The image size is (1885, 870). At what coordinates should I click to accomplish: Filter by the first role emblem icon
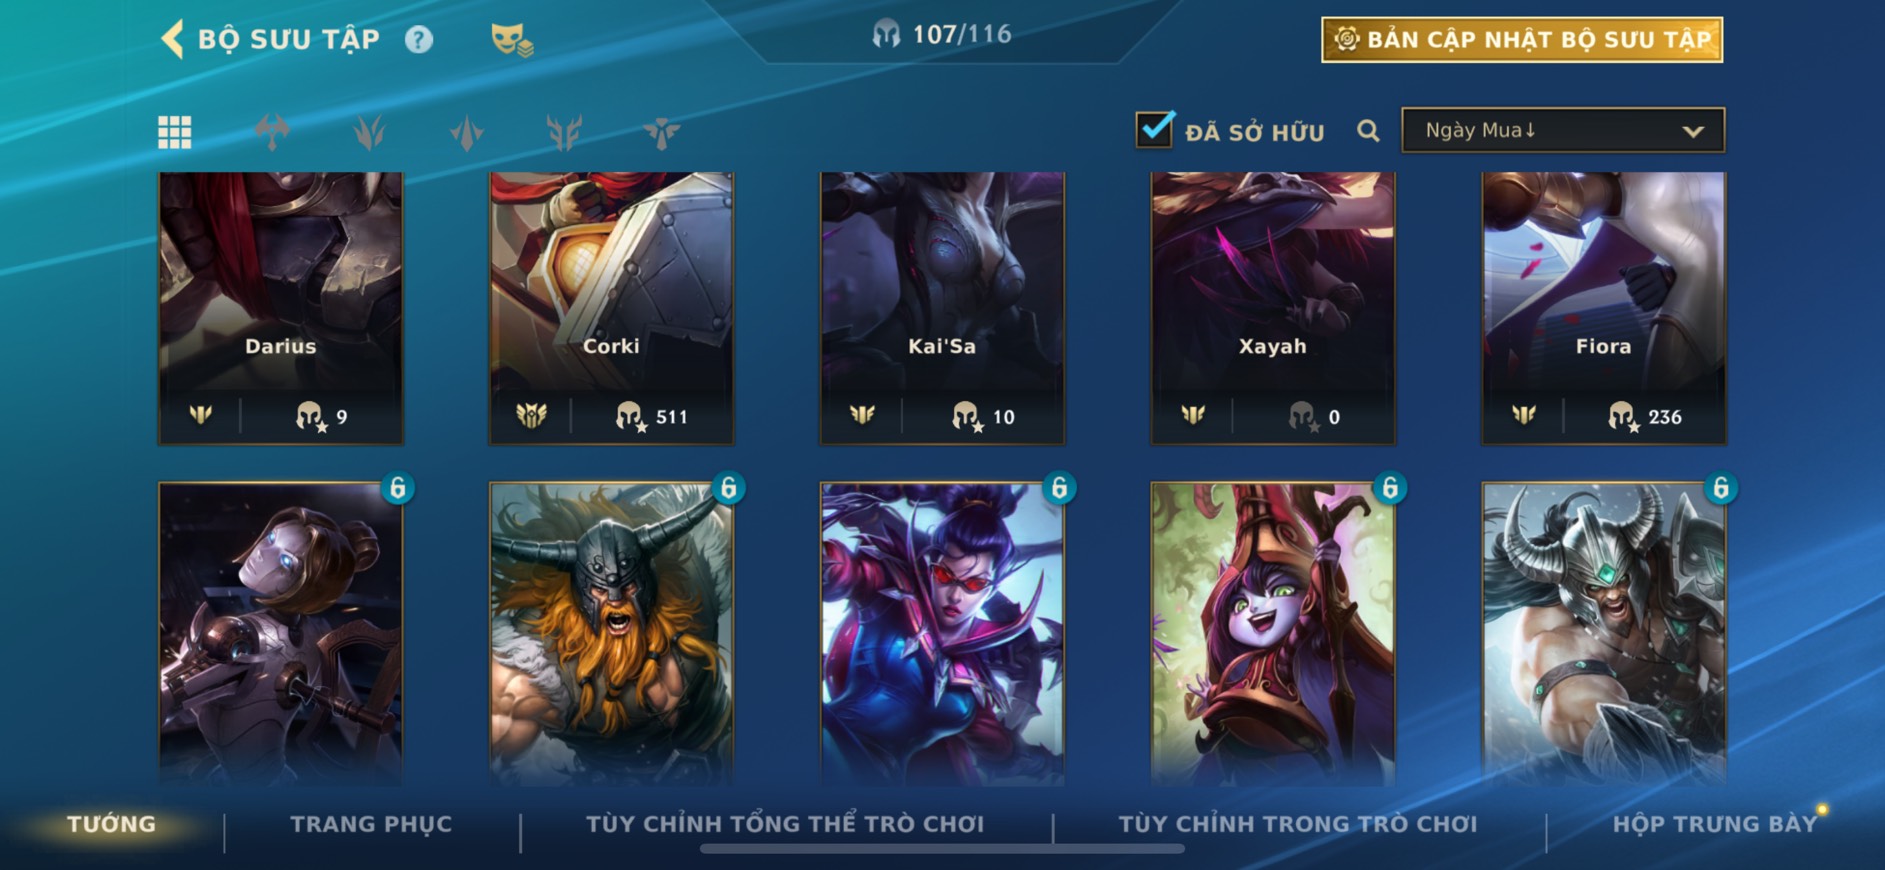click(272, 132)
